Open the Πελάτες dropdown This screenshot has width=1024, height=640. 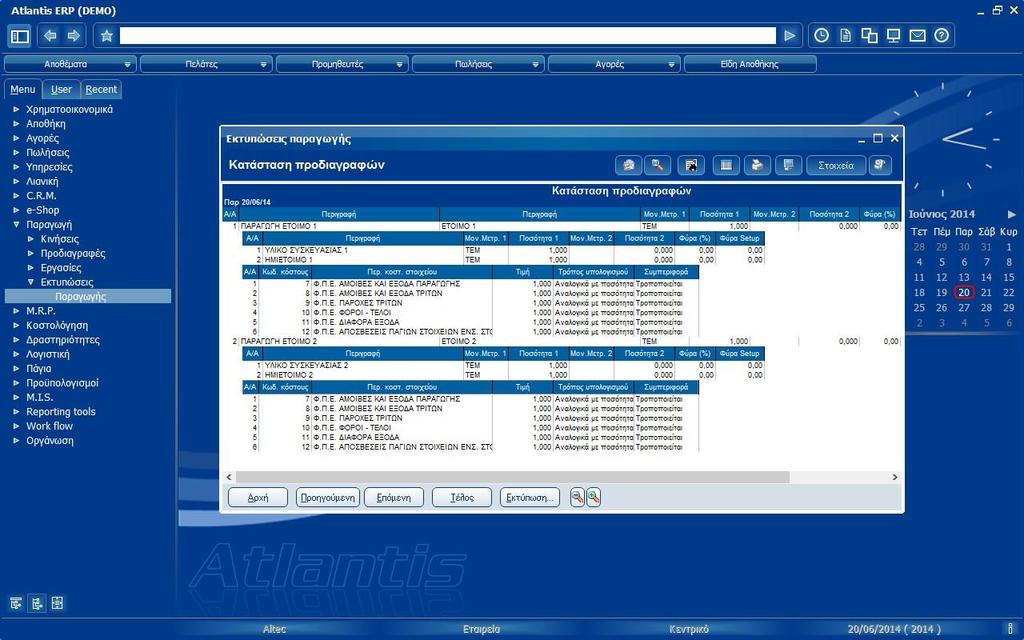264,65
